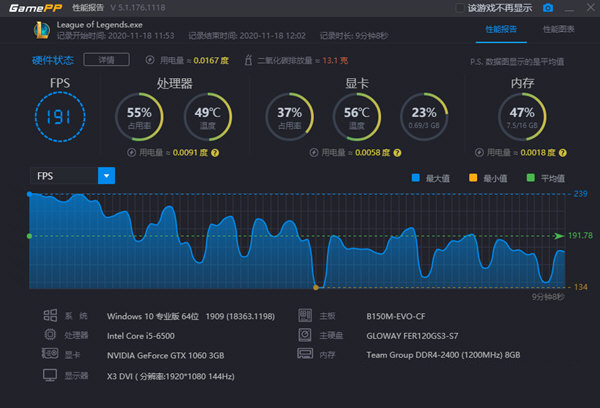Click the GPU 37% usage gauge
Viewport: 600px width, 408px height.
(x=290, y=117)
